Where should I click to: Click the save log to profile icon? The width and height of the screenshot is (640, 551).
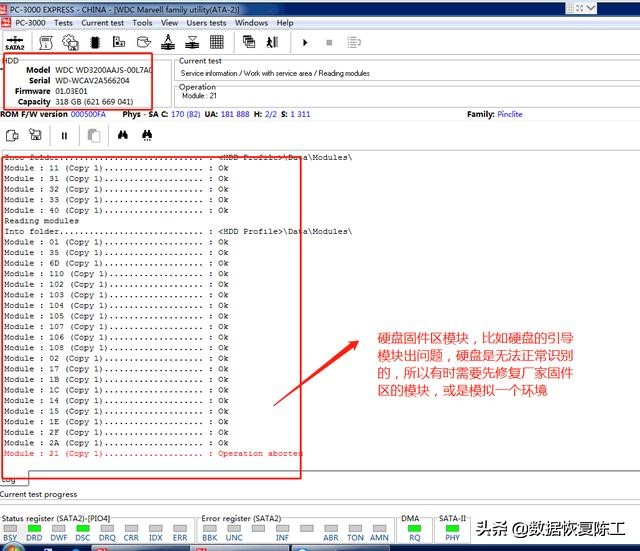36,135
